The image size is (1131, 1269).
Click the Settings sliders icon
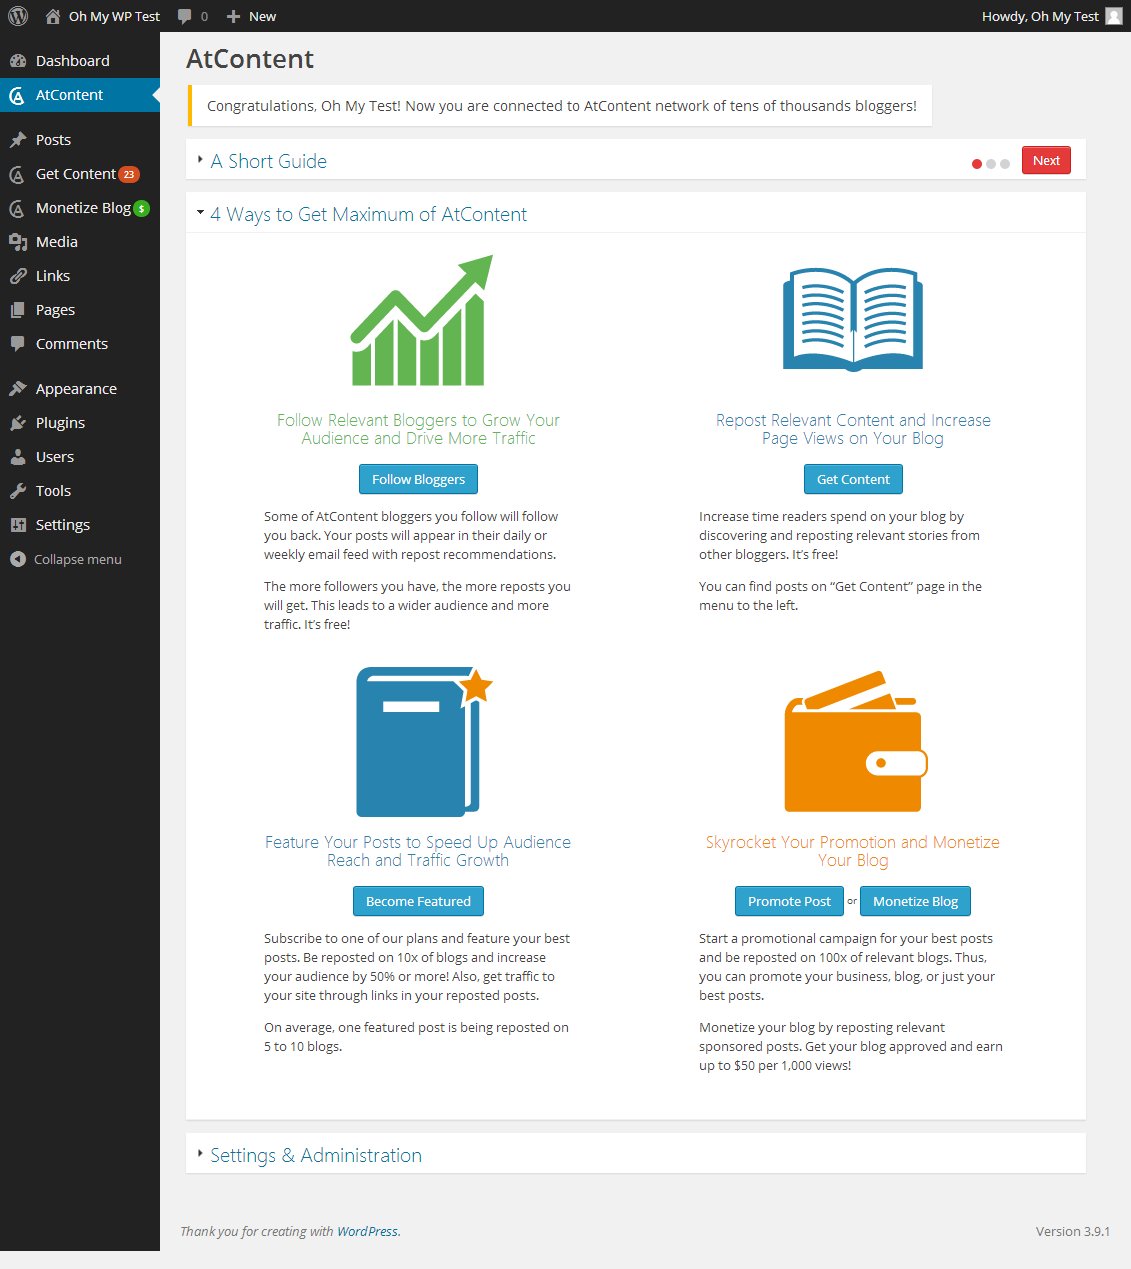[18, 525]
